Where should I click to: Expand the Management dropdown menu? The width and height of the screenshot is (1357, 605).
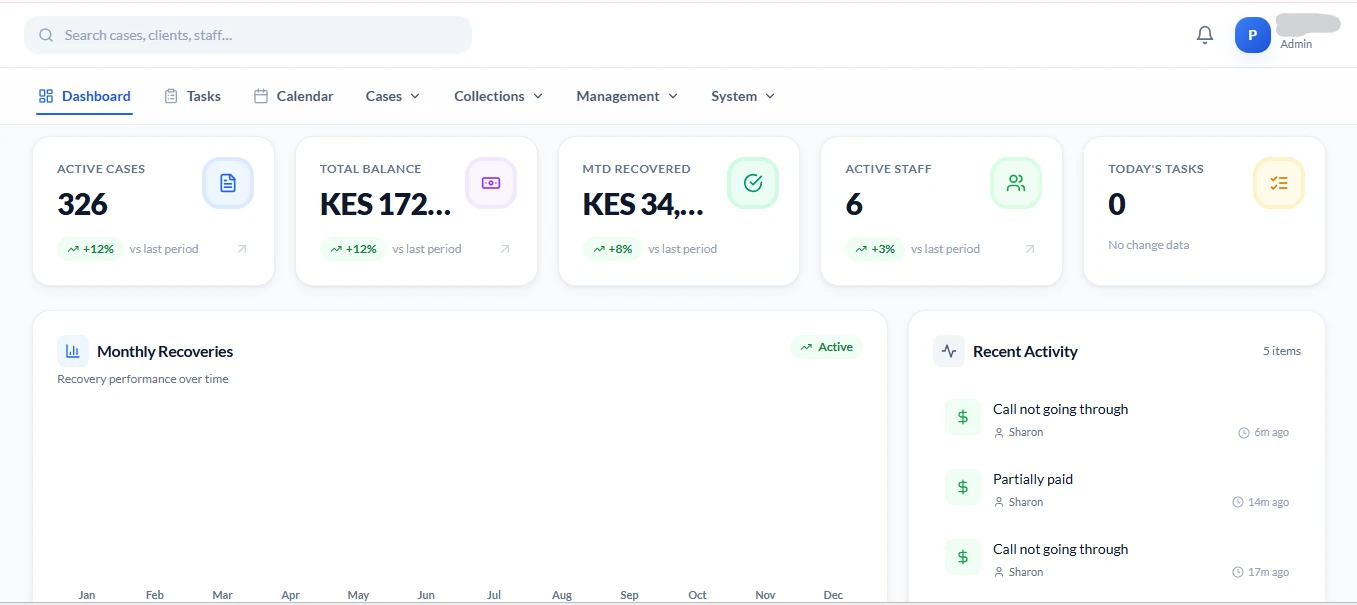pyautogui.click(x=627, y=96)
